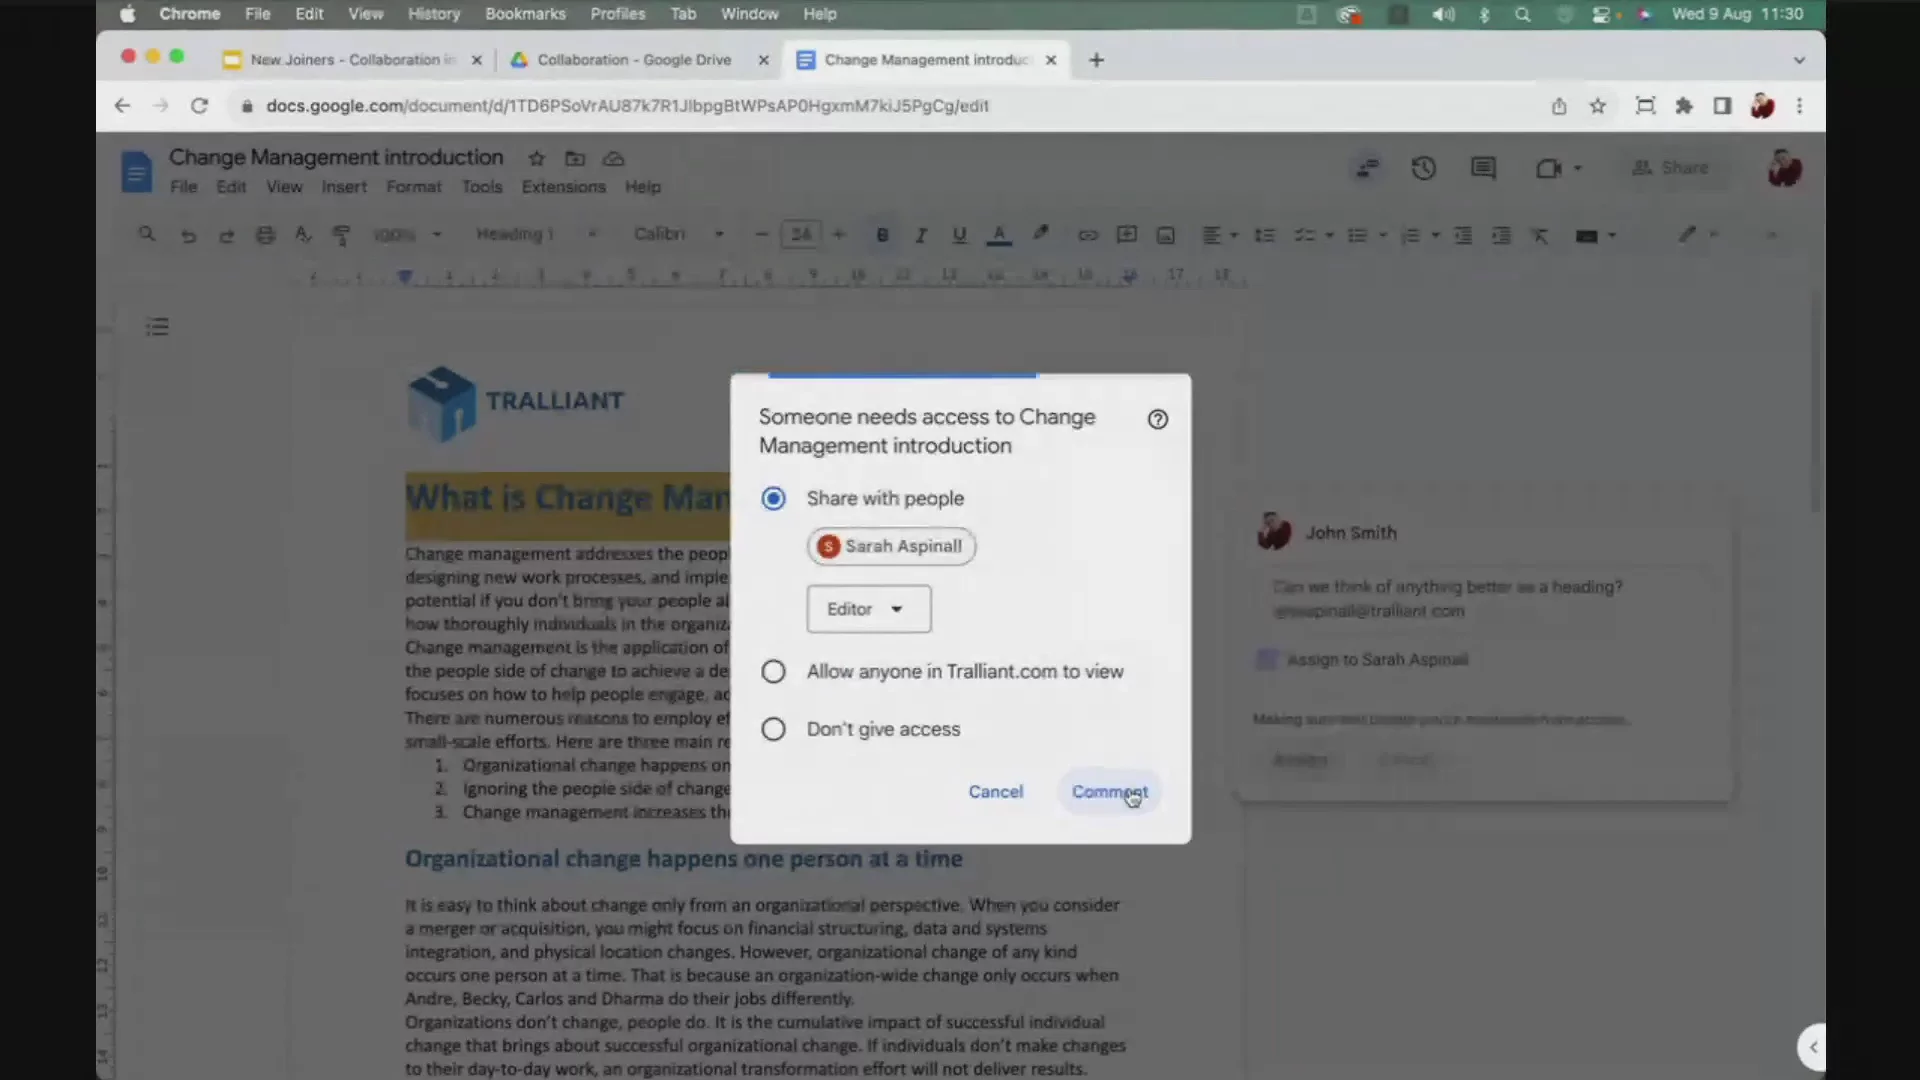Screen dimensions: 1920x1080
Task: Open the Heading 1 style dropdown
Action: coord(536,234)
